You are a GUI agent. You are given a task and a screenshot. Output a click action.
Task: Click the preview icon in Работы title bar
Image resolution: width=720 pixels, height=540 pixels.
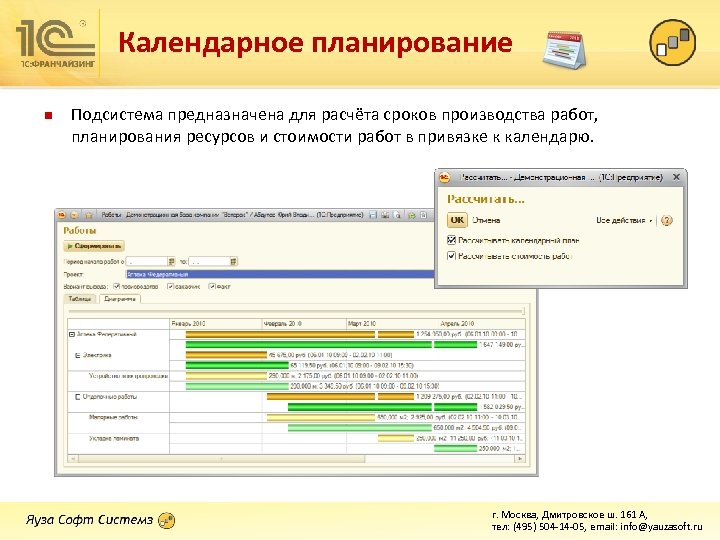pyautogui.click(x=397, y=214)
